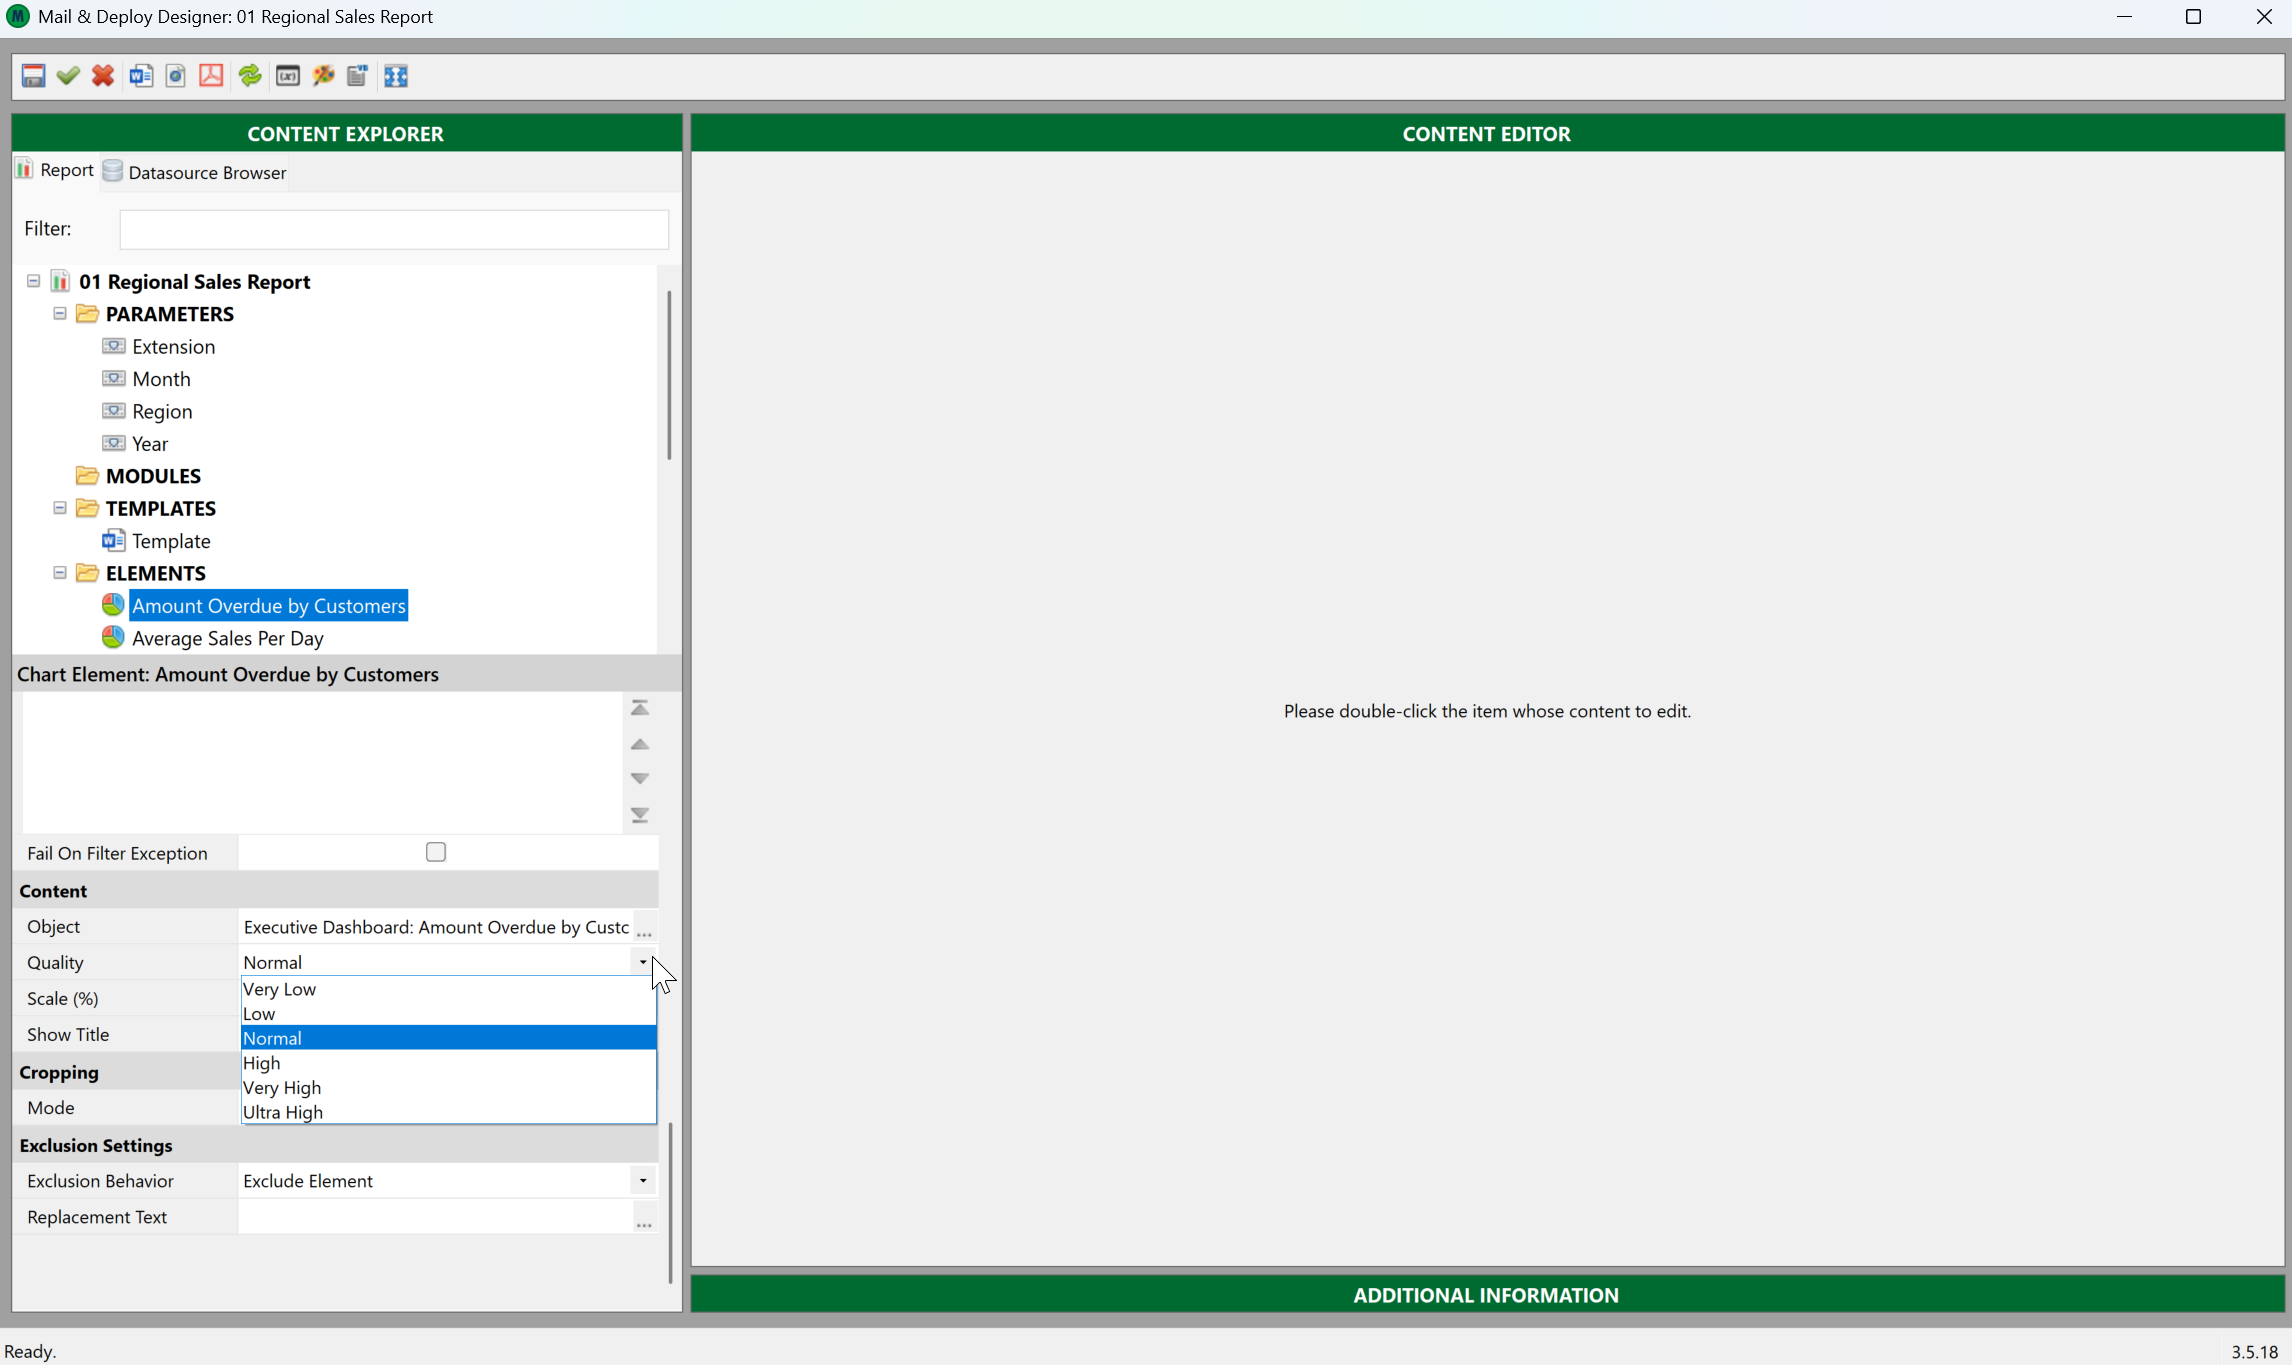Screen dimensions: 2292x1365
Task: Open the variables (x) toolbar icon
Action: pyautogui.click(x=288, y=76)
